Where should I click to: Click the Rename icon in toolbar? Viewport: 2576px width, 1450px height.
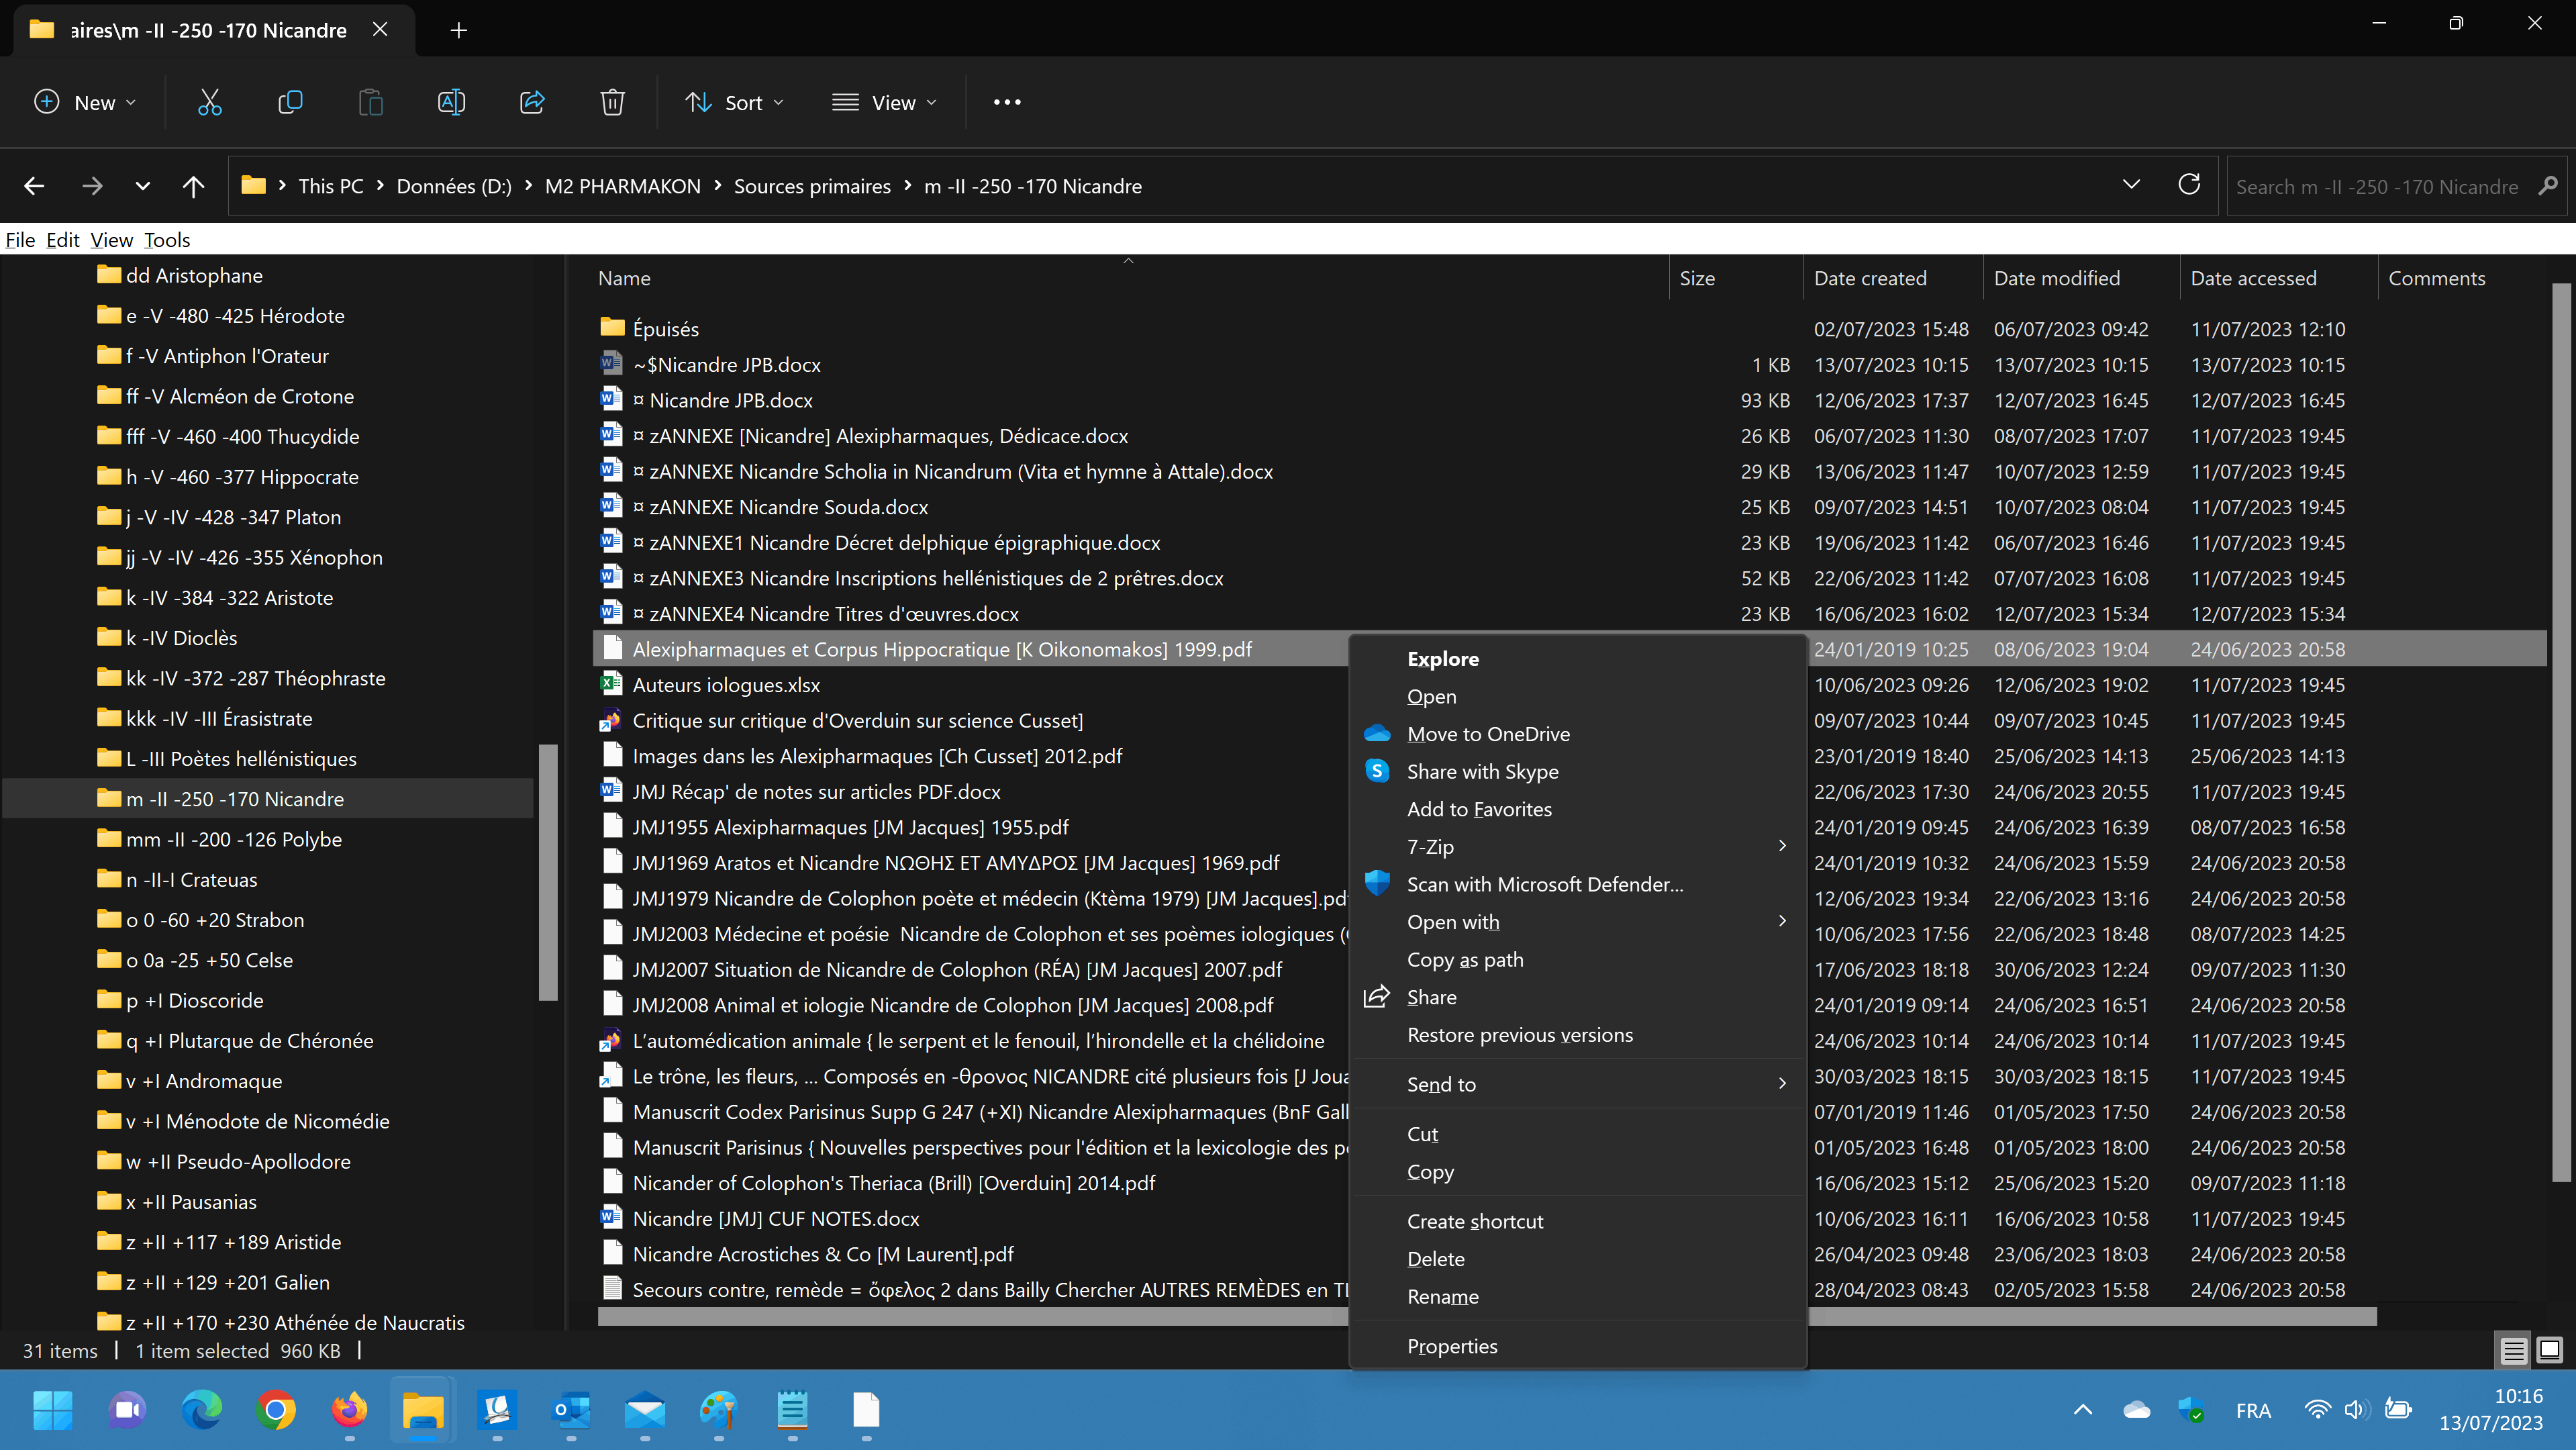(451, 102)
